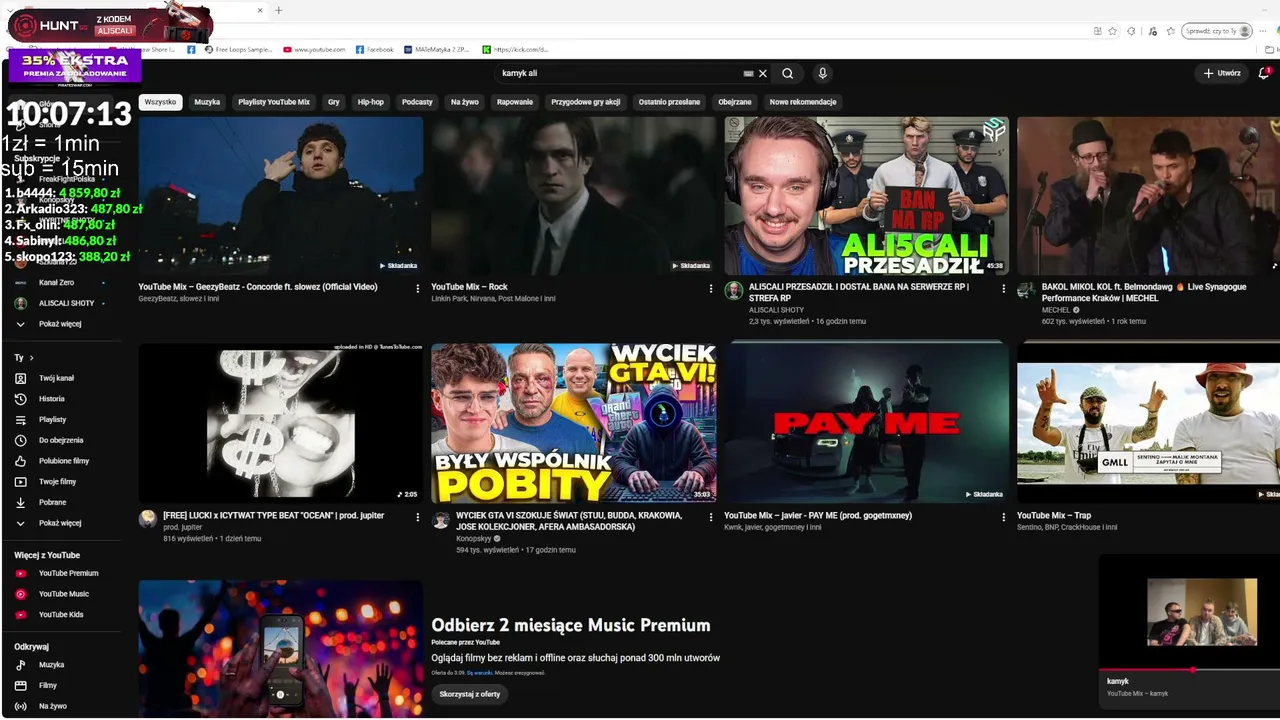Play the WYCIEK GTA VI thumbnail
1280x720 pixels.
coord(574,423)
